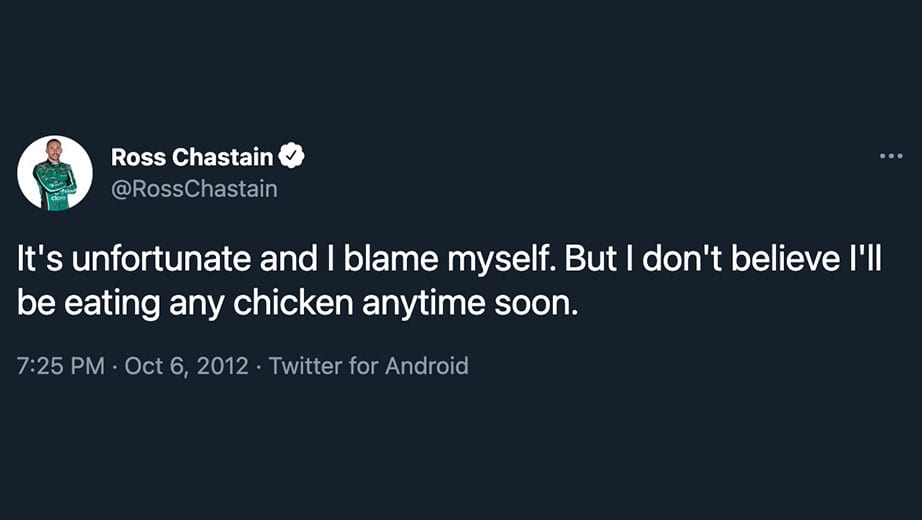Screen dimensions: 922x520
Task: Click the blue verified checkmark badge
Action: pos(291,156)
